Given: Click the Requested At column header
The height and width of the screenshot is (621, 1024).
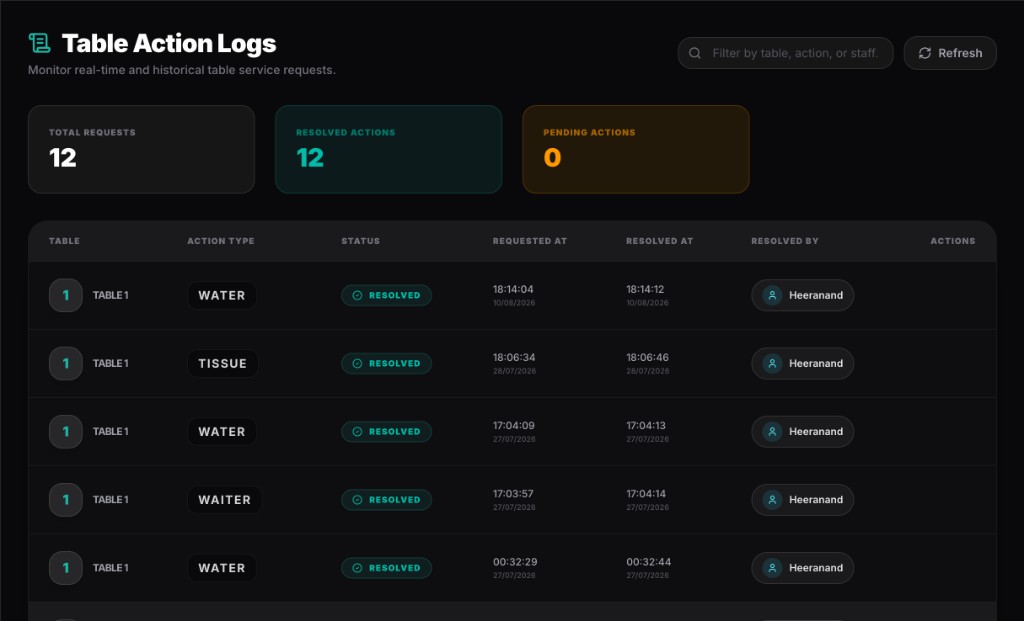Looking at the screenshot, I should [x=530, y=241].
